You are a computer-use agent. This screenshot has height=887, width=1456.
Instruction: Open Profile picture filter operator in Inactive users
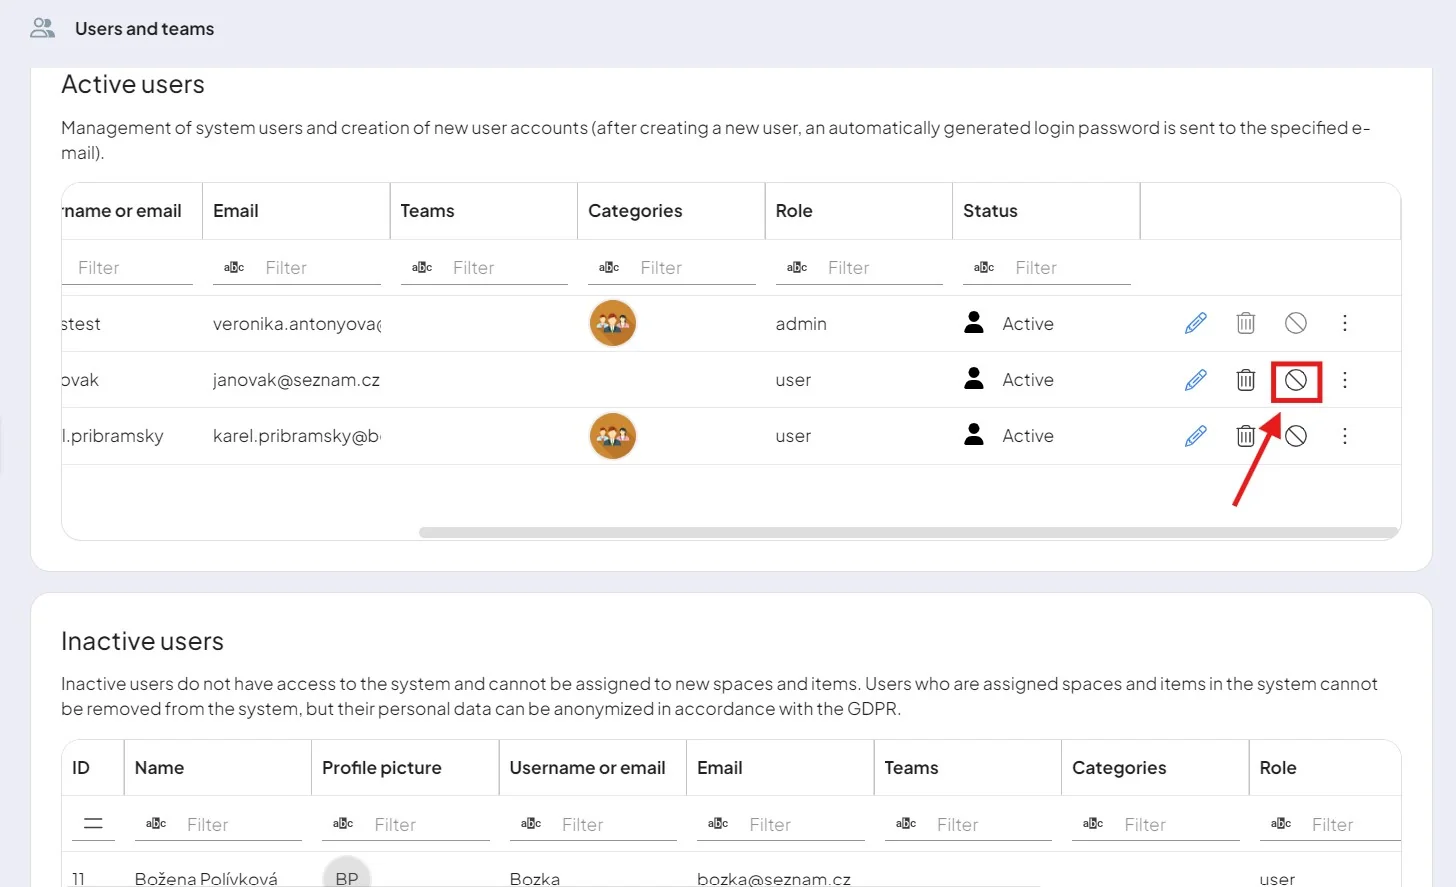[343, 824]
